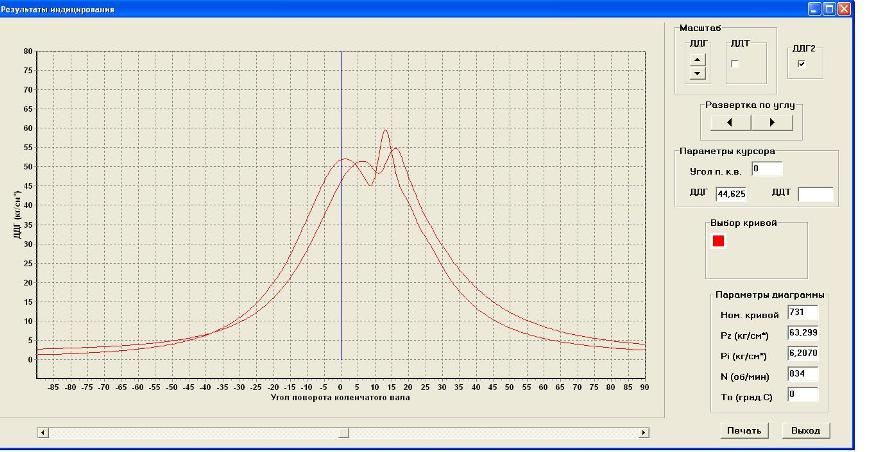Click the blue cursor line on the chart
870x452 pixels.
point(341,205)
